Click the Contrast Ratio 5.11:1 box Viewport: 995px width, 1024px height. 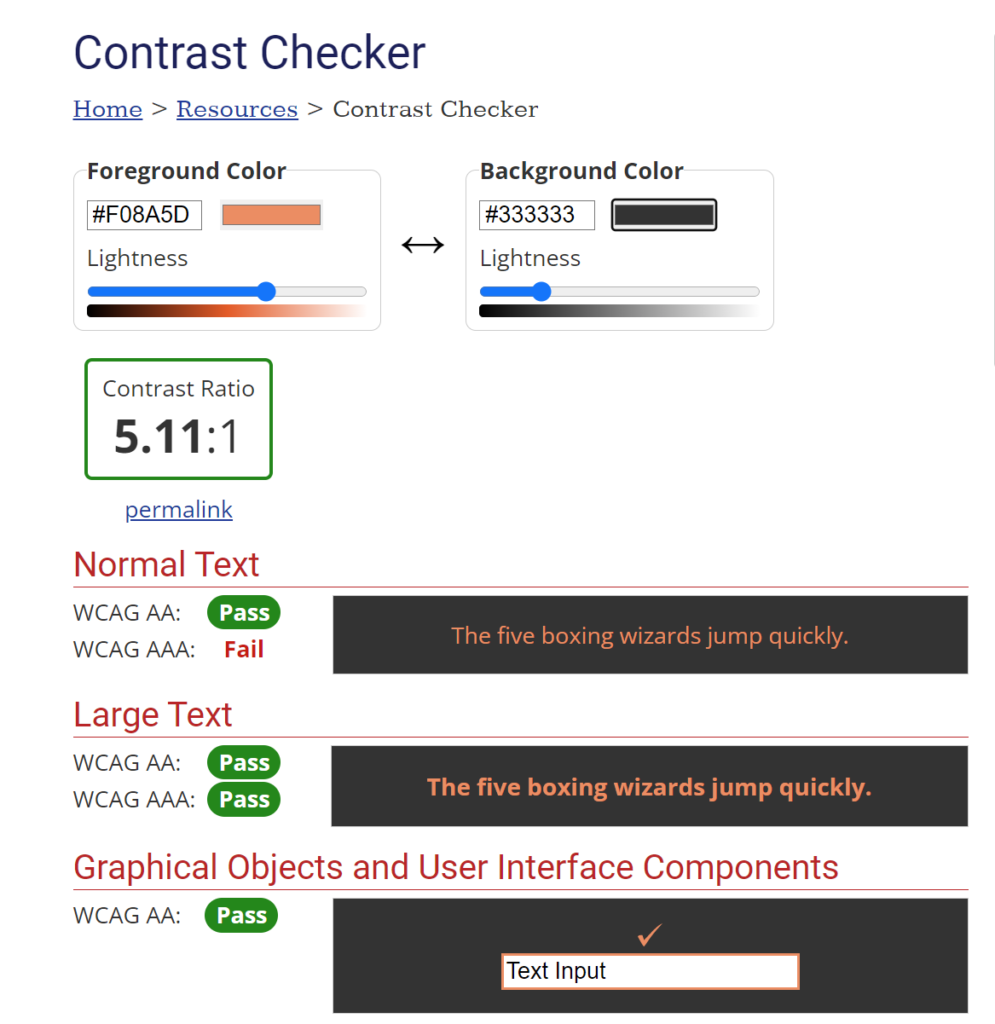tap(178, 419)
